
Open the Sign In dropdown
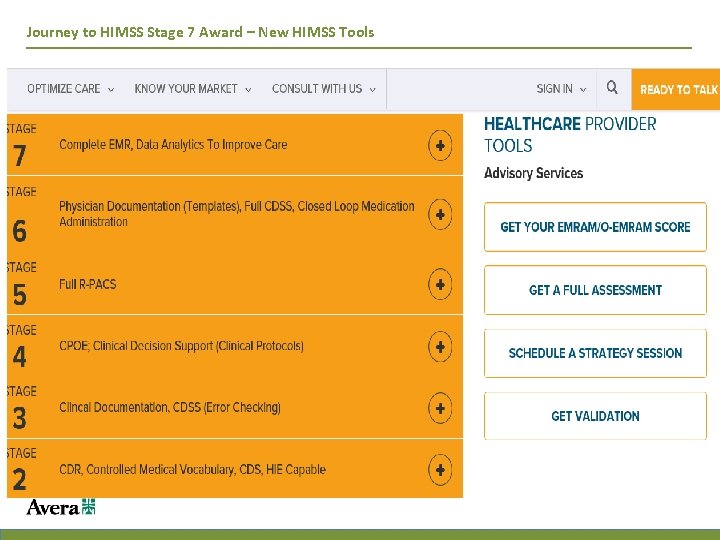561,89
